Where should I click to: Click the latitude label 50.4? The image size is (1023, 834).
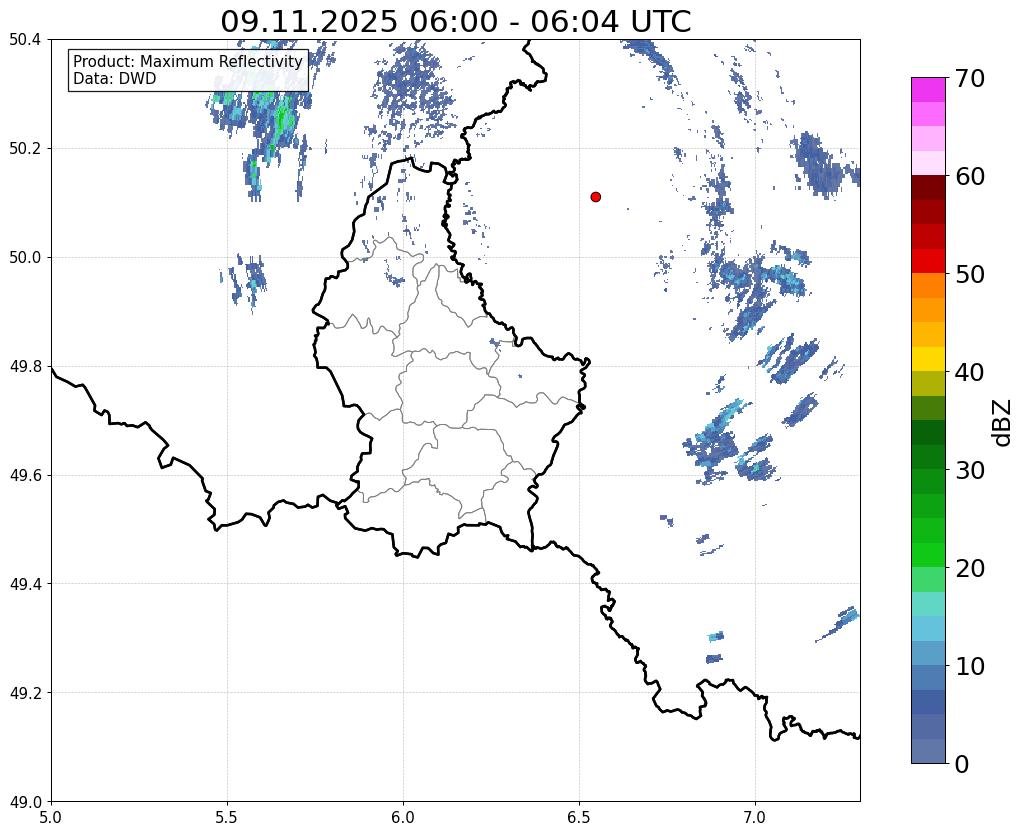[x=25, y=40]
